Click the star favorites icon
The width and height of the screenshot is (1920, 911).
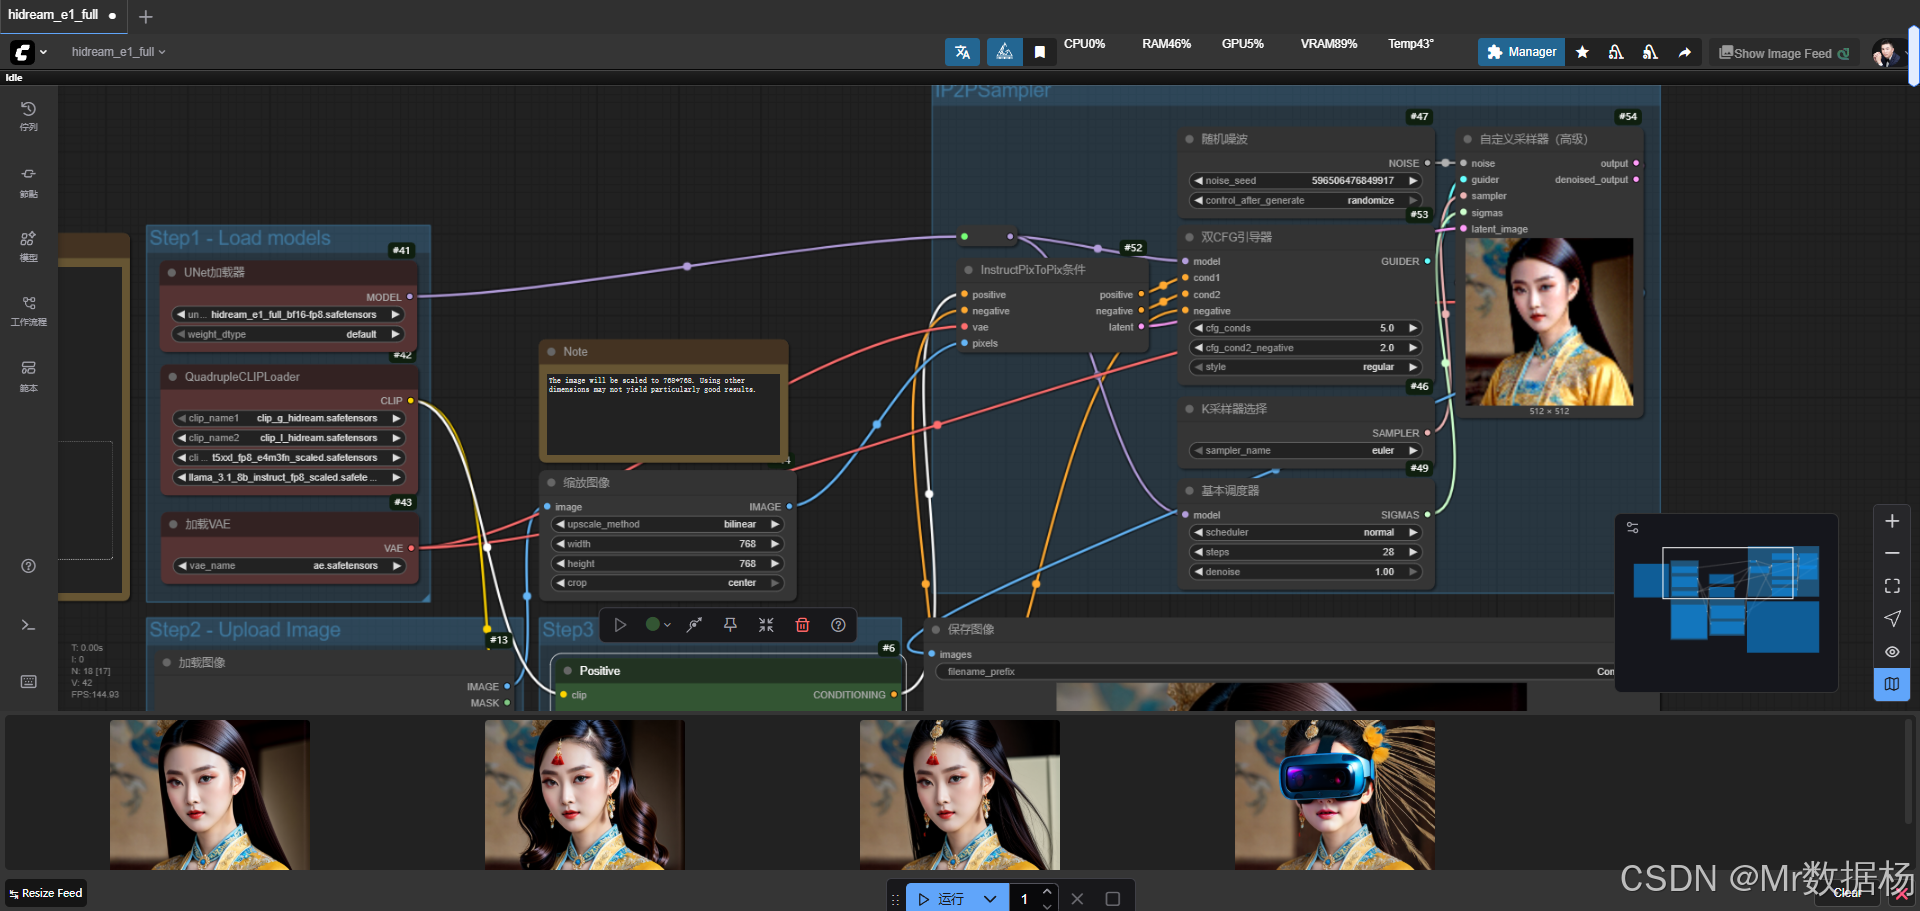1582,52
